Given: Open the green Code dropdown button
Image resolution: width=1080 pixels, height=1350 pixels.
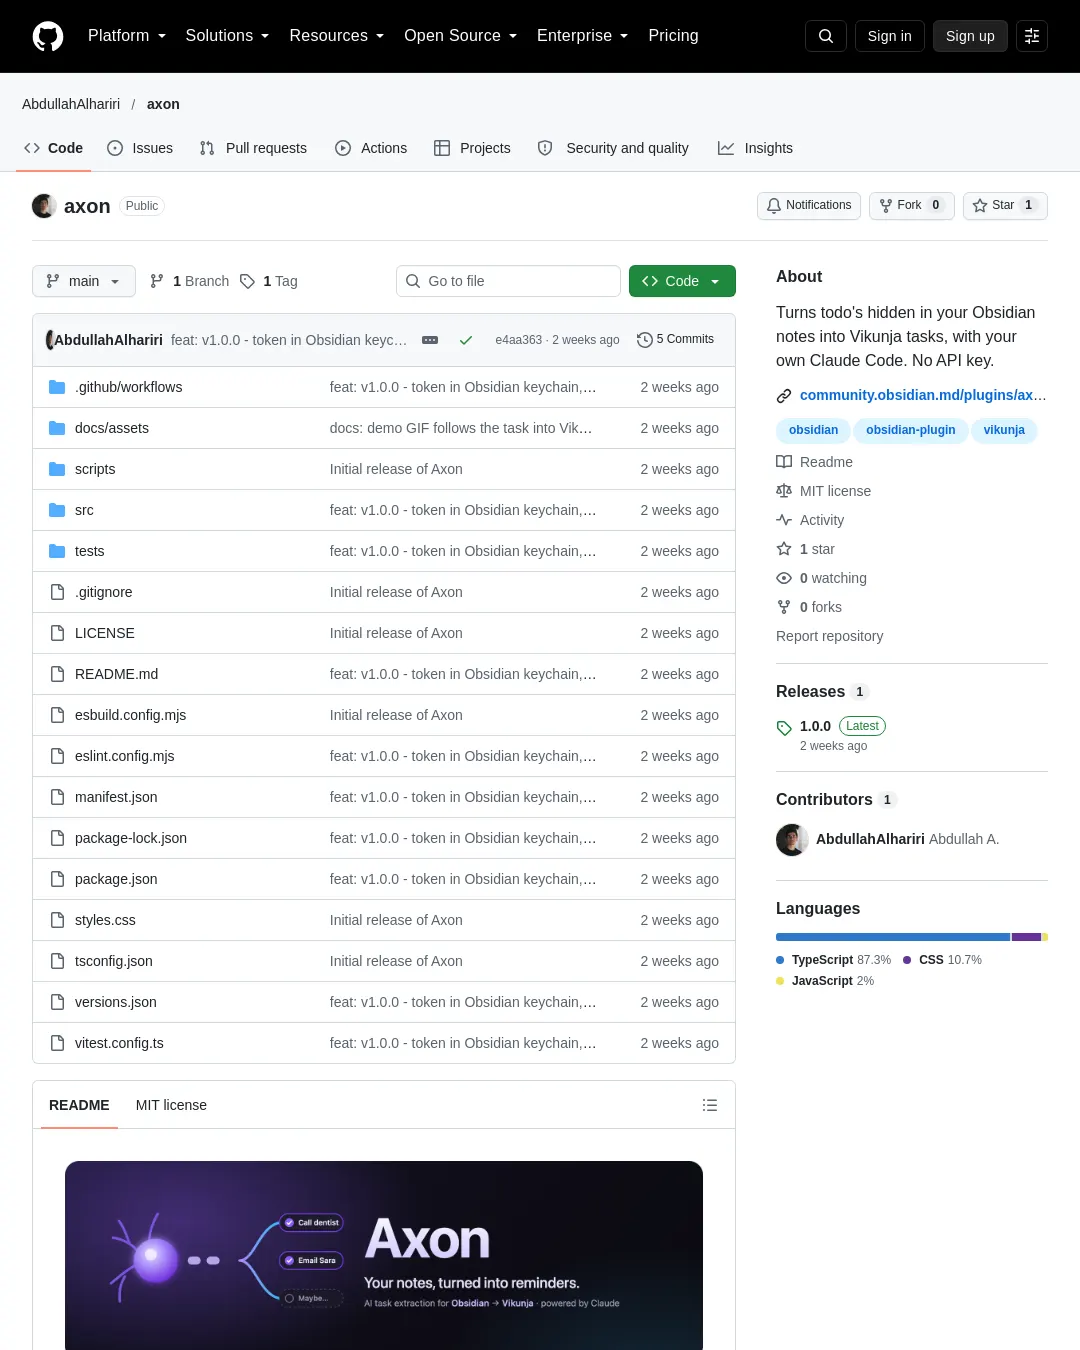Looking at the screenshot, I should (x=682, y=281).
